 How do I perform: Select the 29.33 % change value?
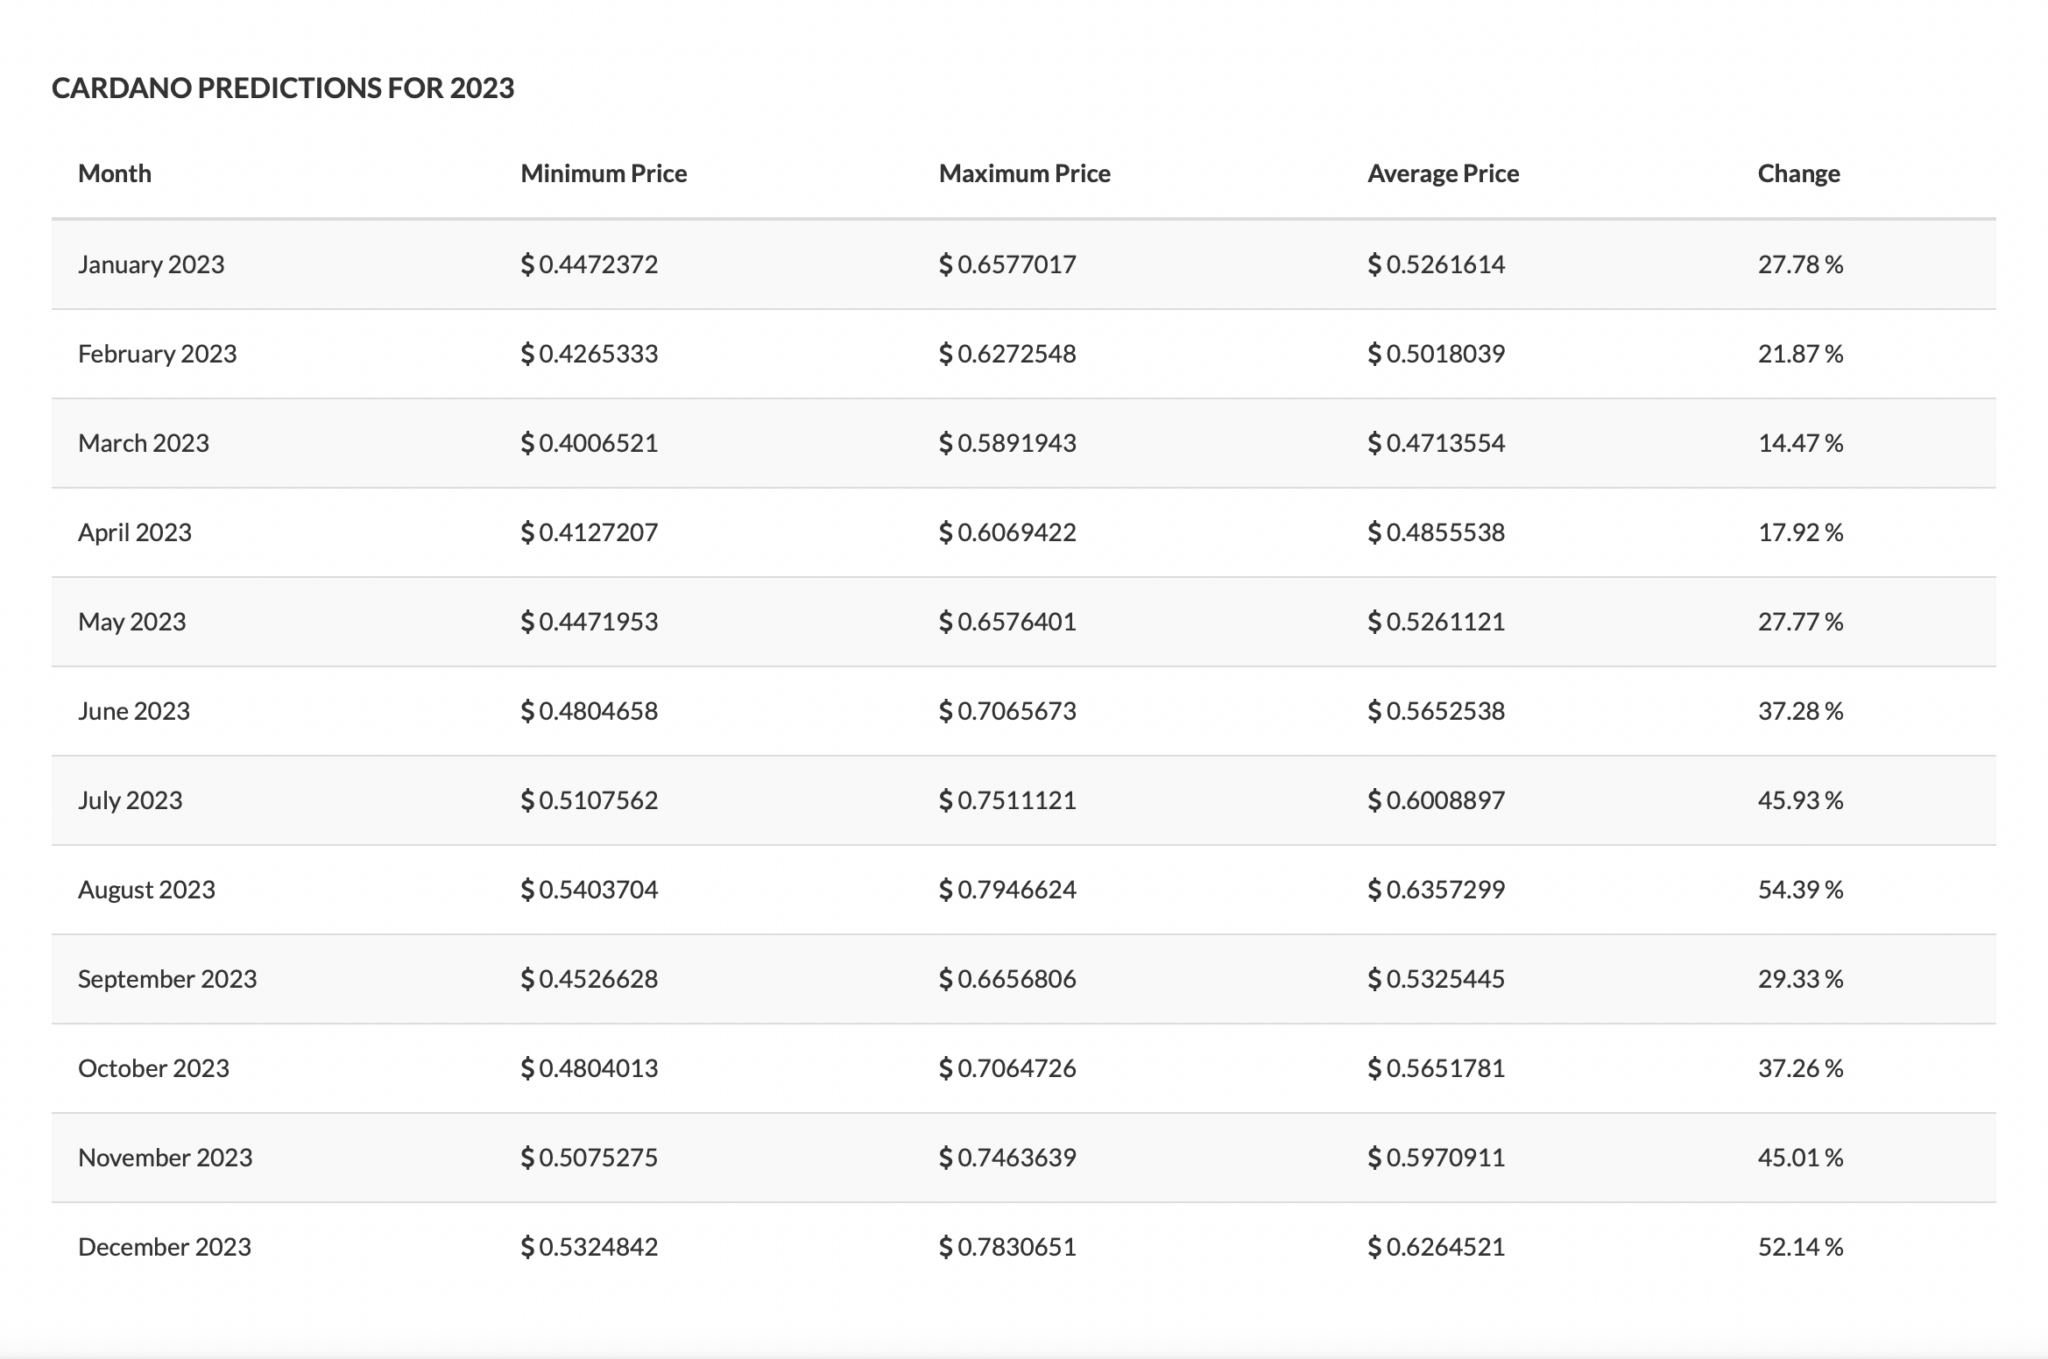(1801, 979)
